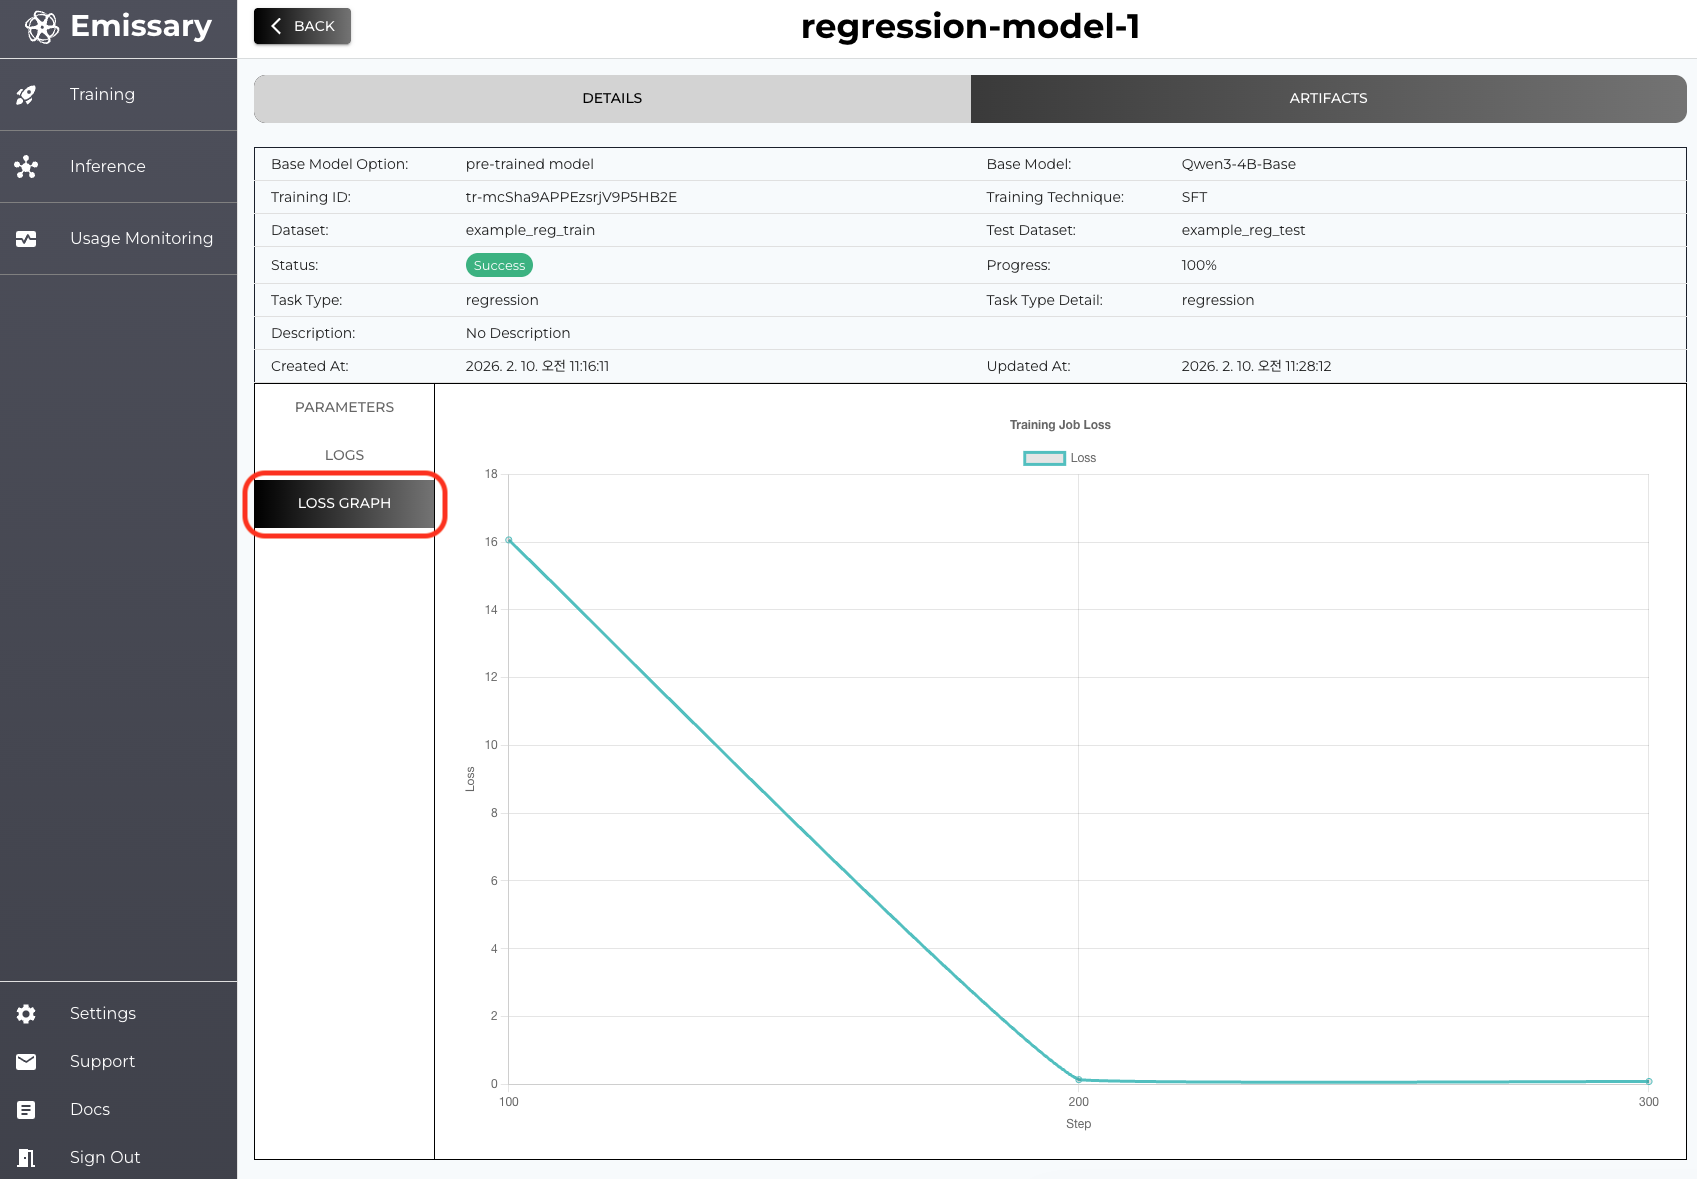Click the Usage Monitoring chart icon
Screen dimensions: 1697x1179
click(x=26, y=239)
